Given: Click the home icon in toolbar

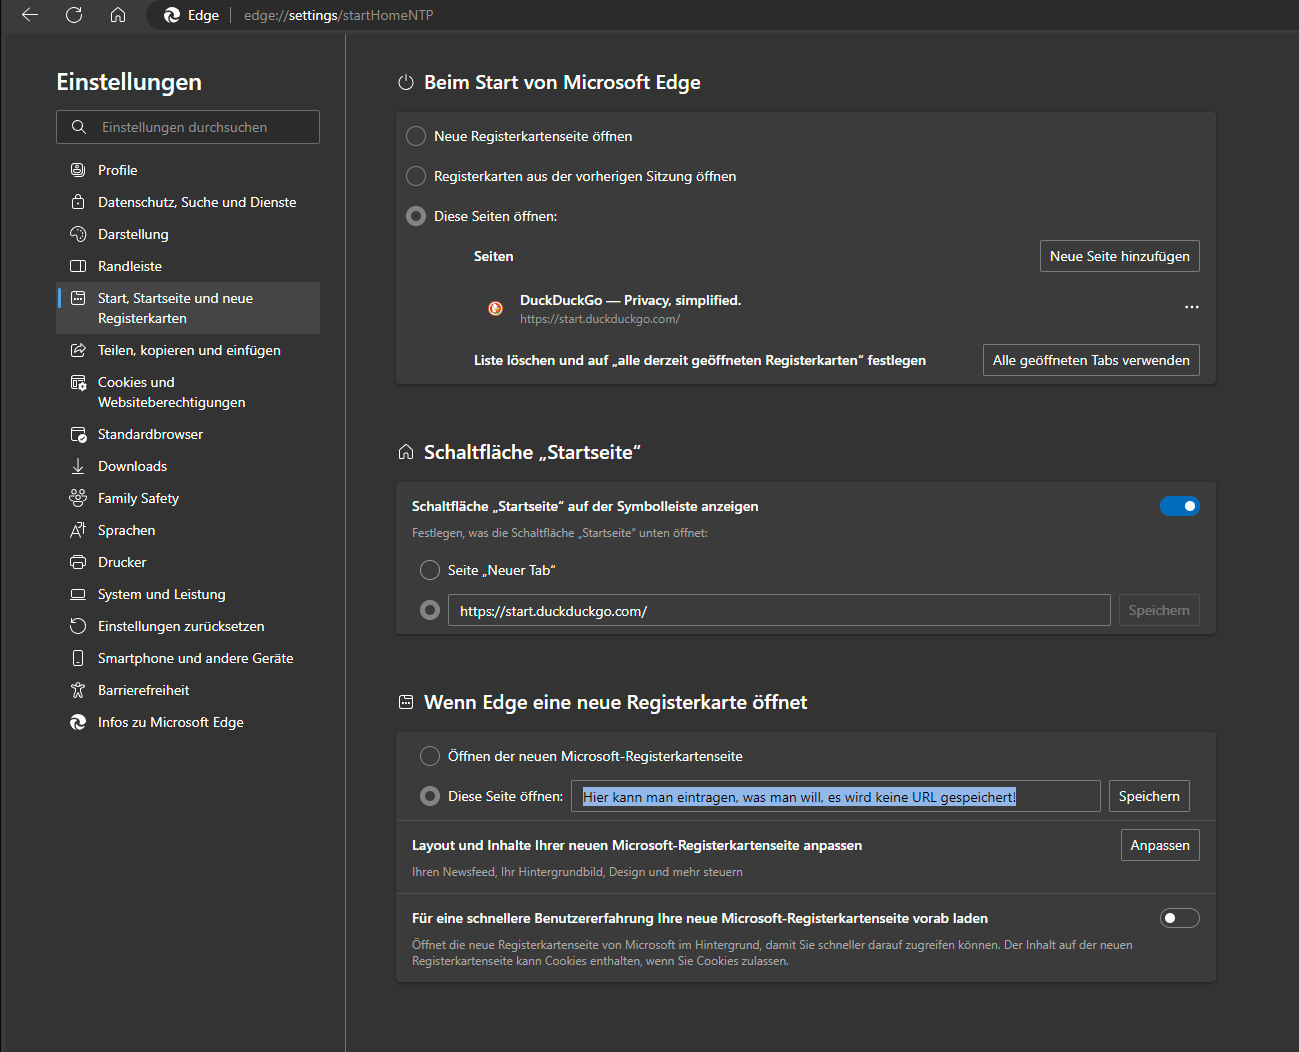Looking at the screenshot, I should click(x=118, y=15).
